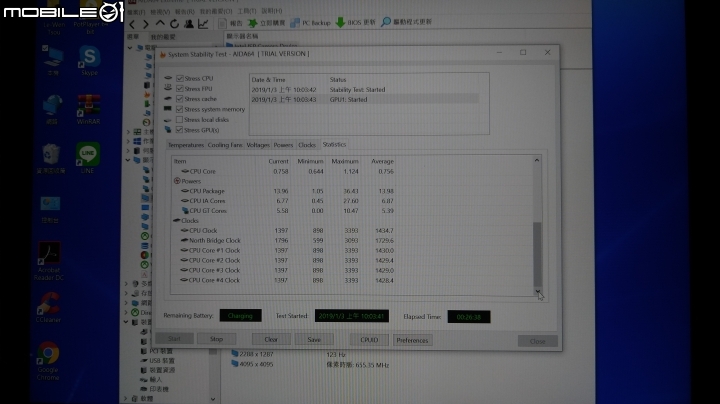Select the 'GPU1: Started' log entry
The width and height of the screenshot is (720, 404).
pos(365,100)
